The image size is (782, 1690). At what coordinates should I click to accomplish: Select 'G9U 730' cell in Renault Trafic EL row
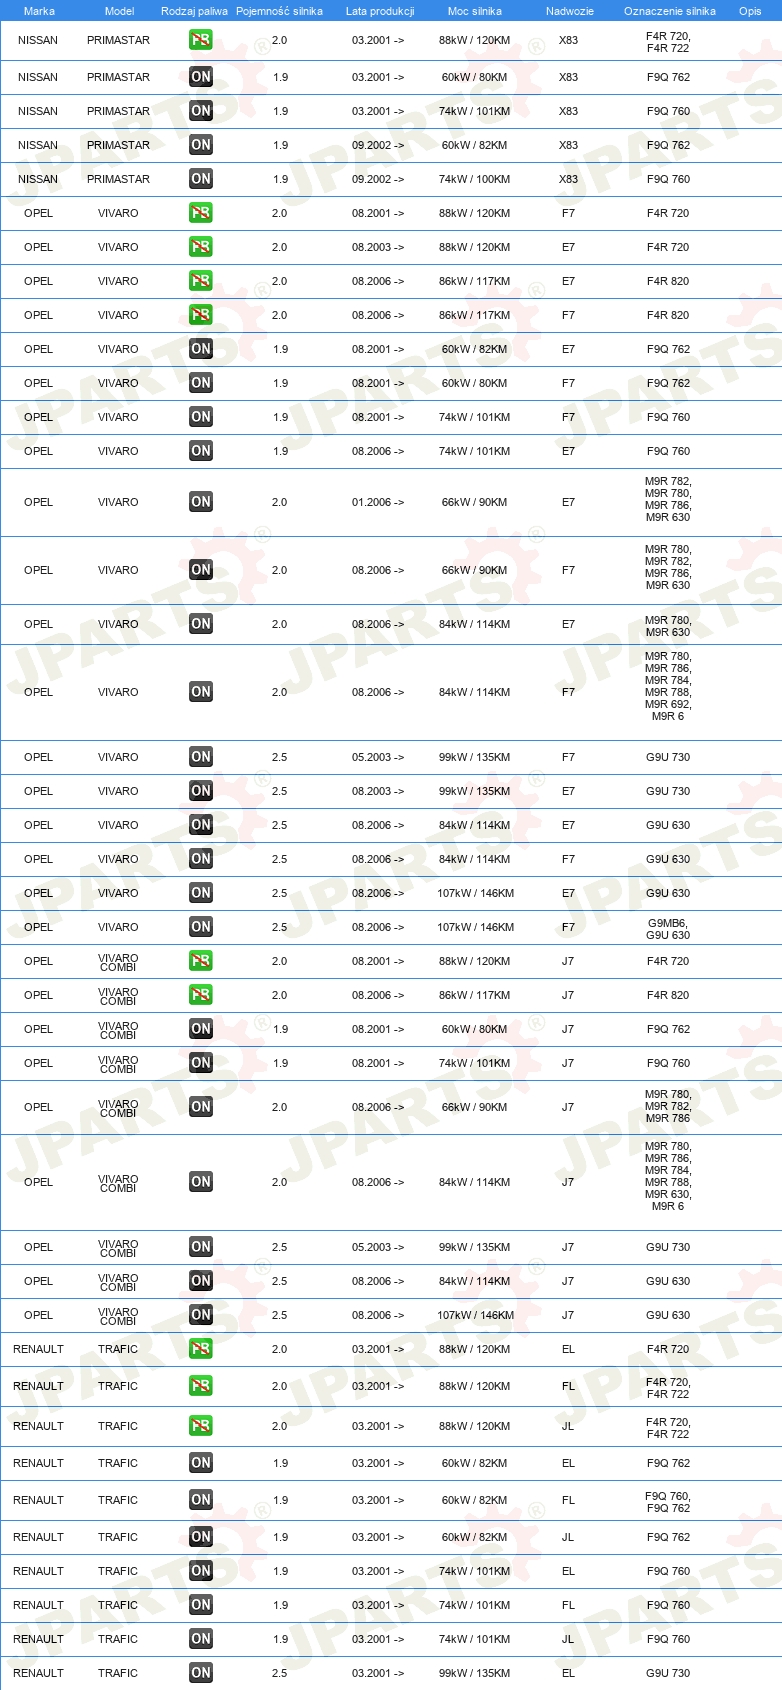[x=668, y=1673]
